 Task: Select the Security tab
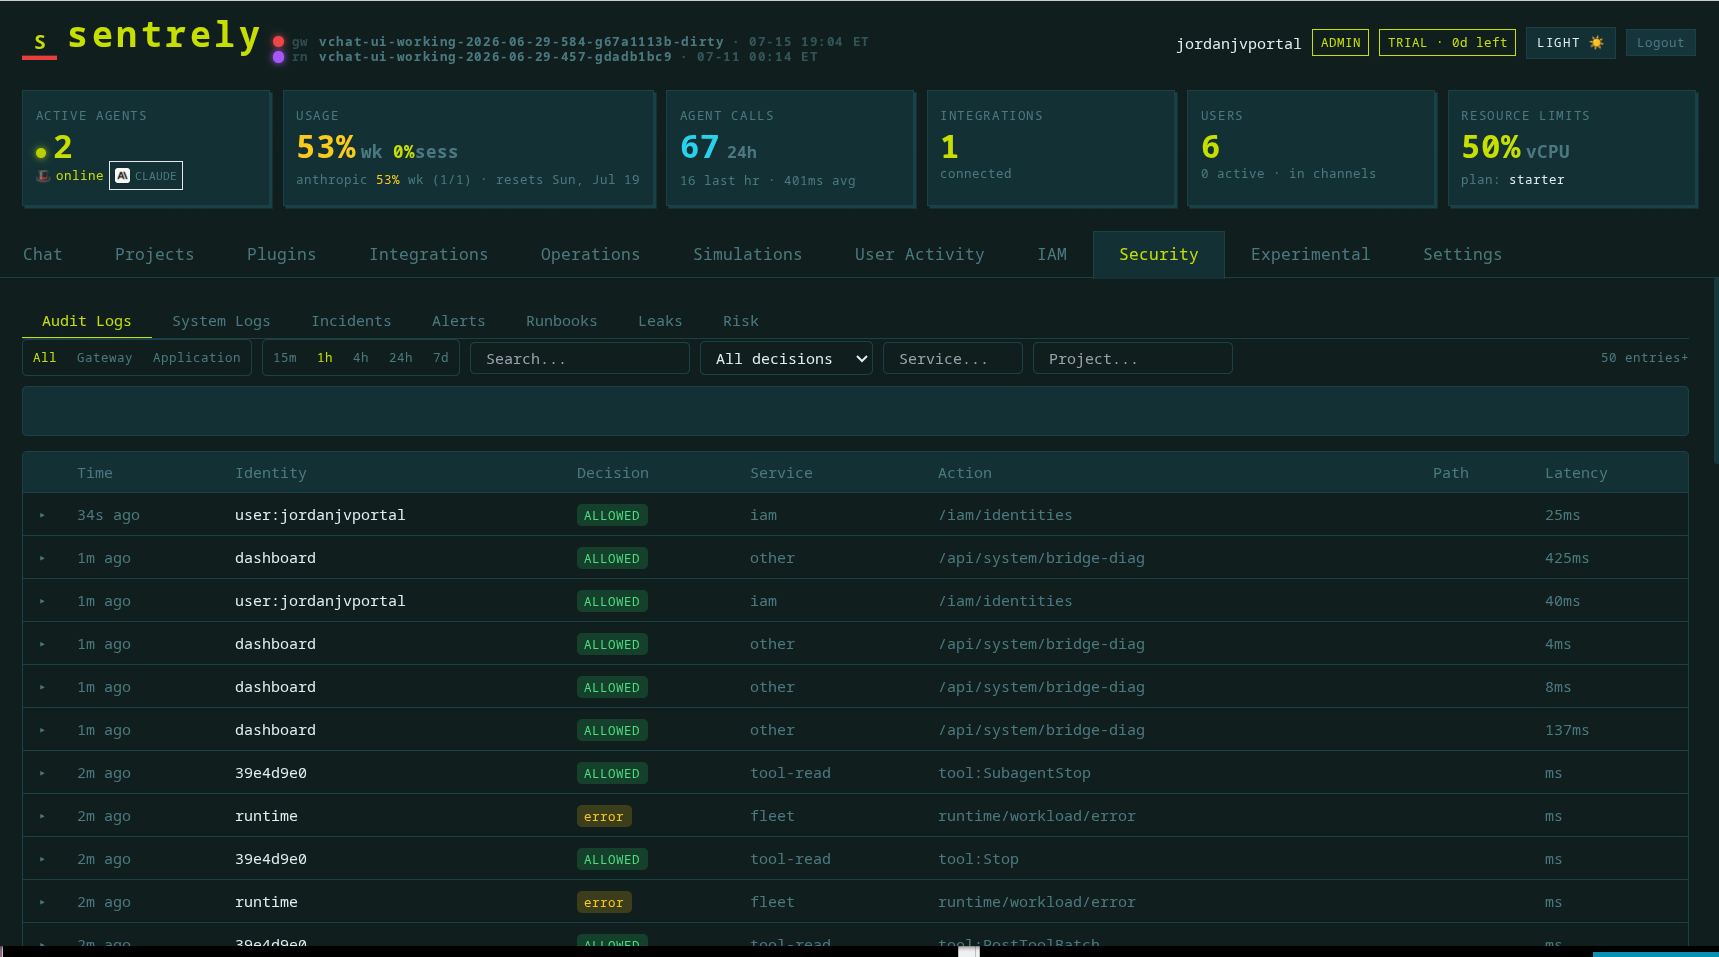pos(1159,254)
